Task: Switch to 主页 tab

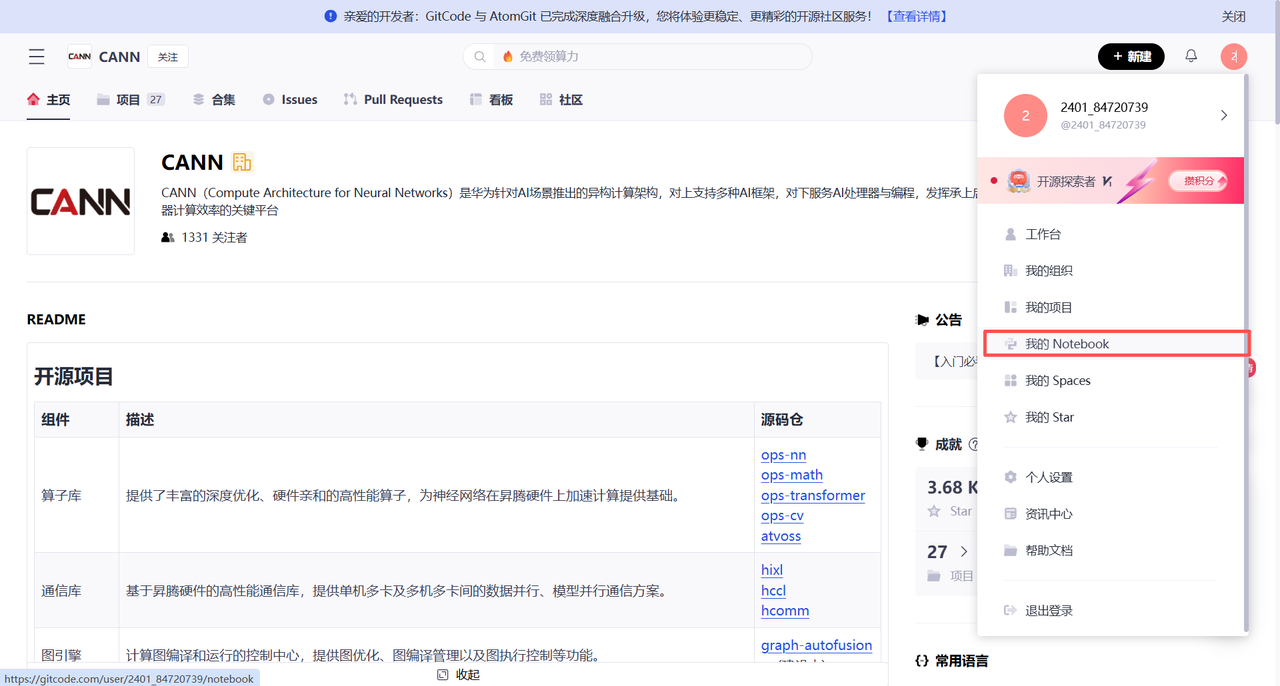Action: coord(49,100)
